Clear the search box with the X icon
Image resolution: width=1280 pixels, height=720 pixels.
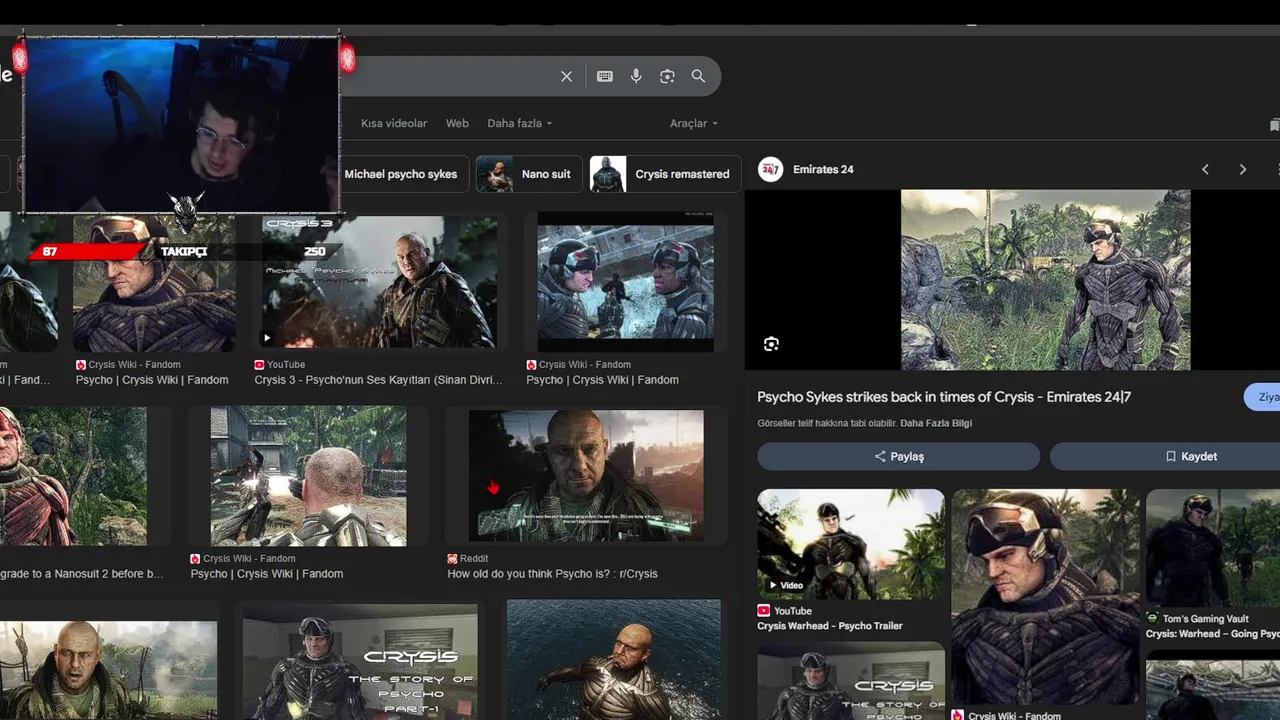tap(566, 76)
